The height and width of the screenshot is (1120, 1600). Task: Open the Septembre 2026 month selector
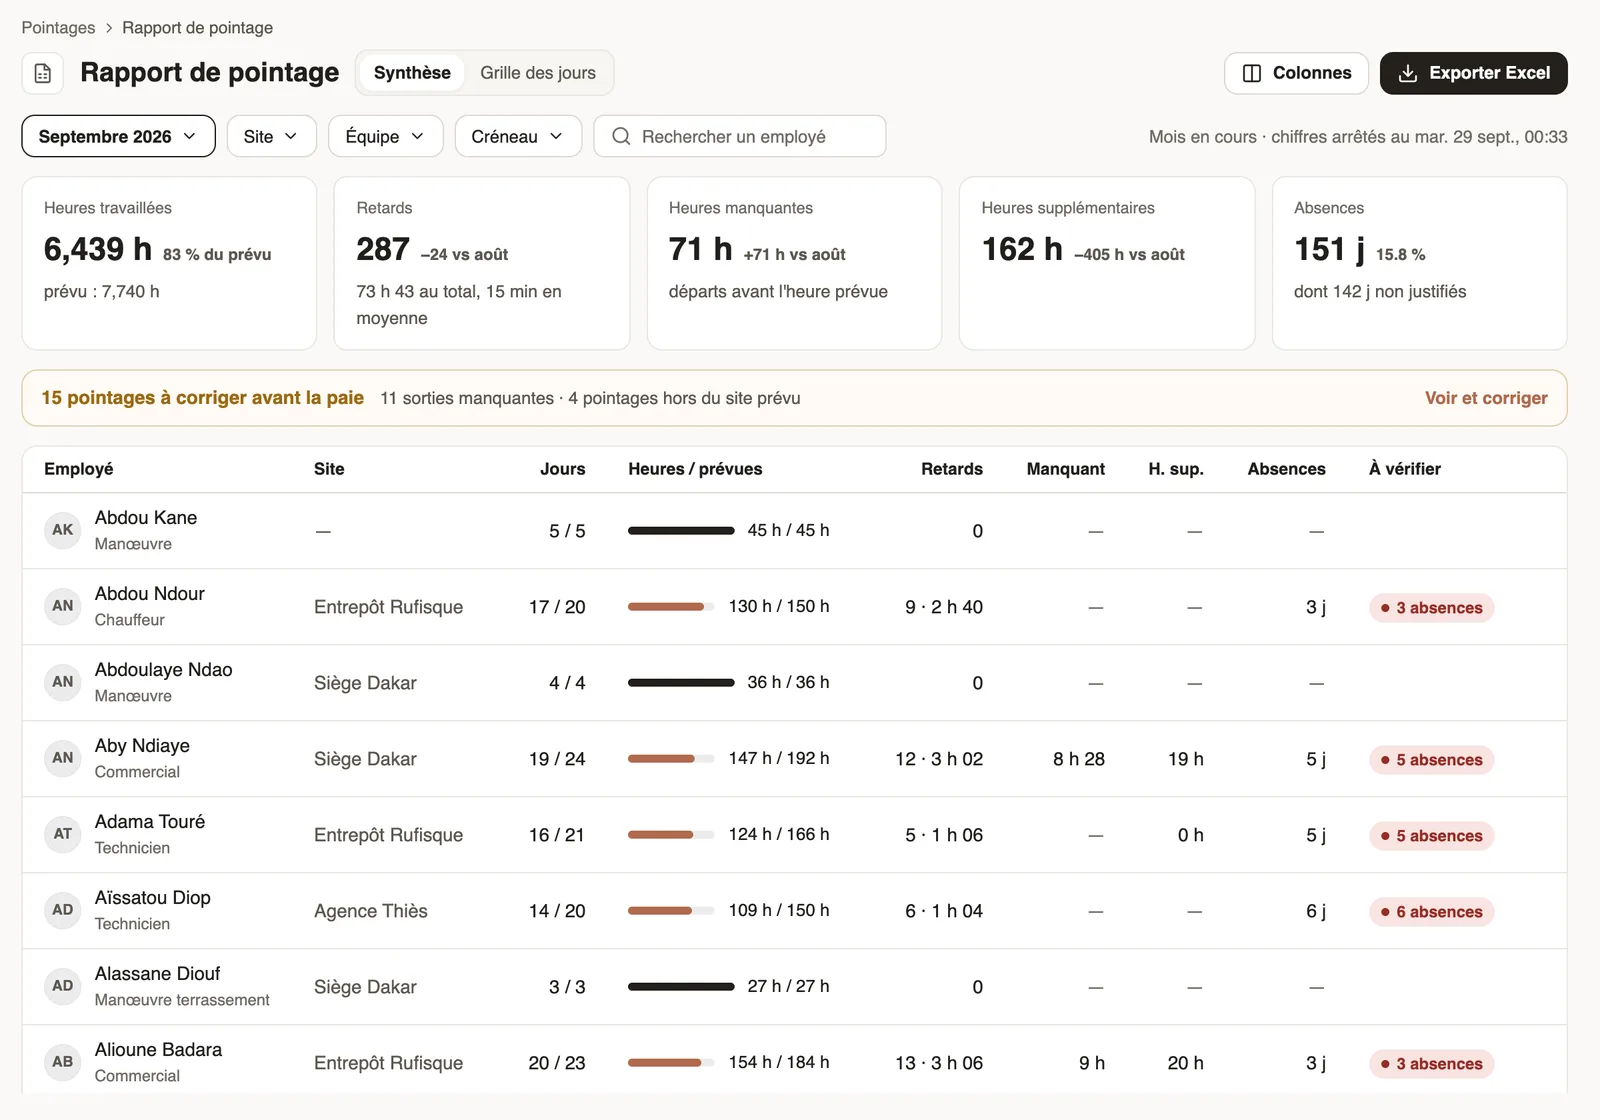[118, 136]
